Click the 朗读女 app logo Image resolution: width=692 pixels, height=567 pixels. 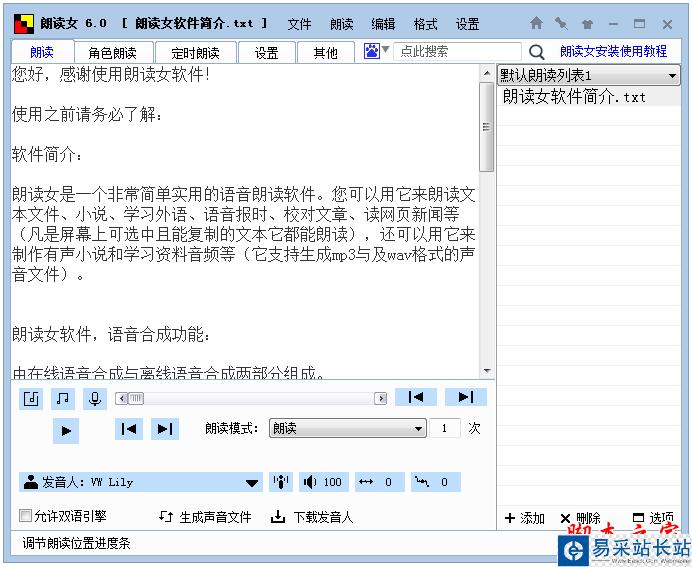pyautogui.click(x=24, y=24)
